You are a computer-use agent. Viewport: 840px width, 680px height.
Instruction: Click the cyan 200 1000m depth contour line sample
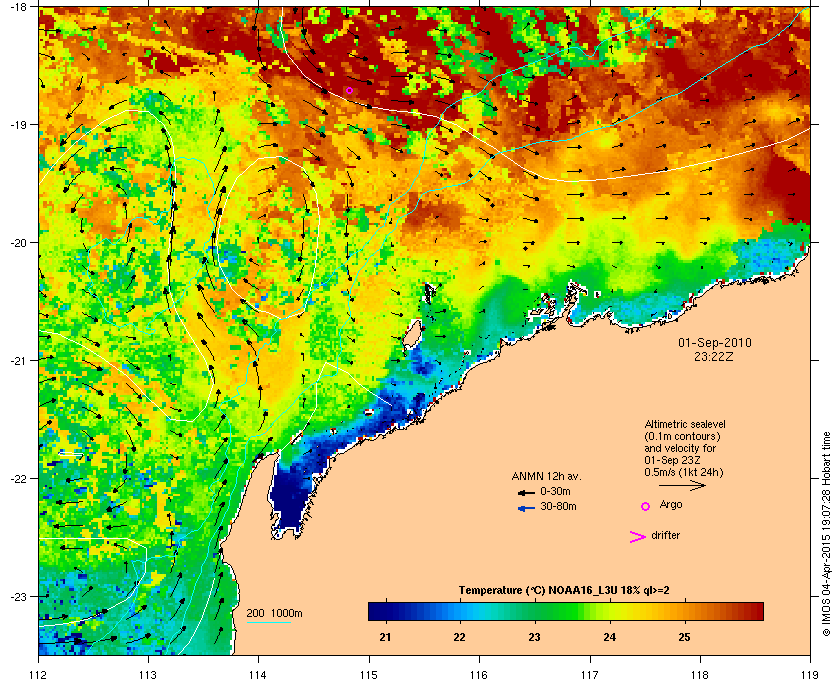(268, 623)
